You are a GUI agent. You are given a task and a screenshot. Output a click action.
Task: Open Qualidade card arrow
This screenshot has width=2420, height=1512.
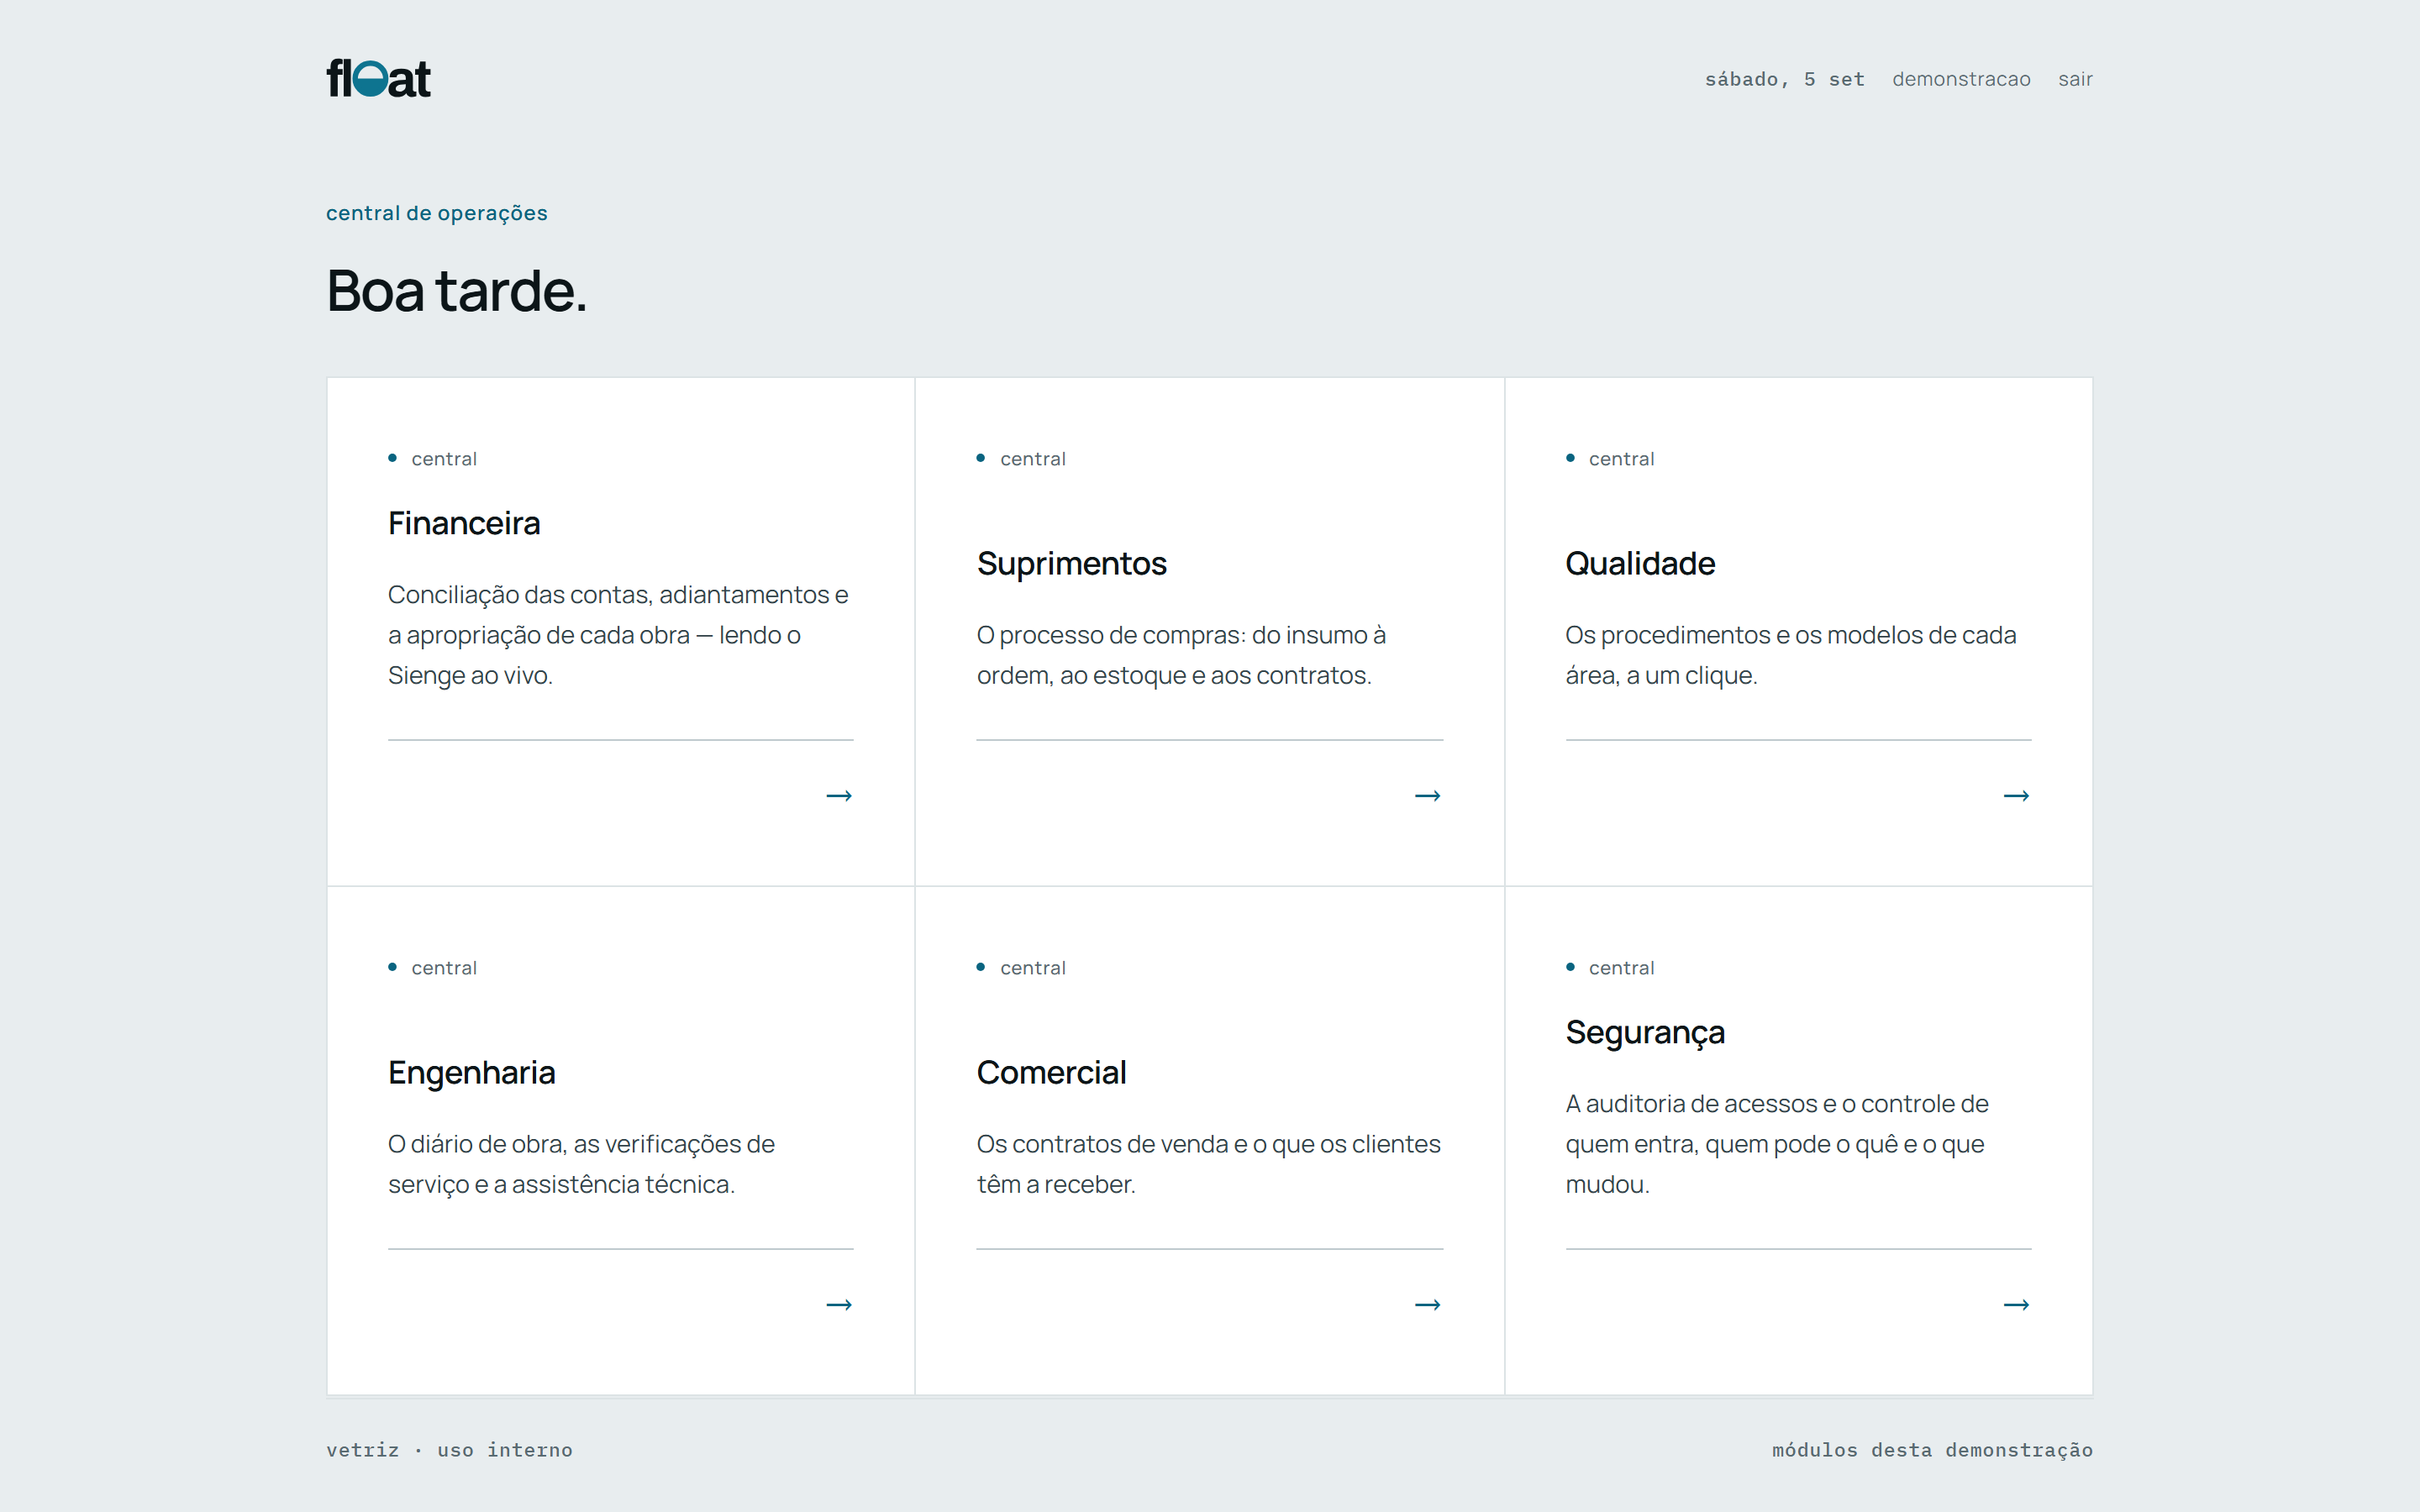click(x=2016, y=796)
